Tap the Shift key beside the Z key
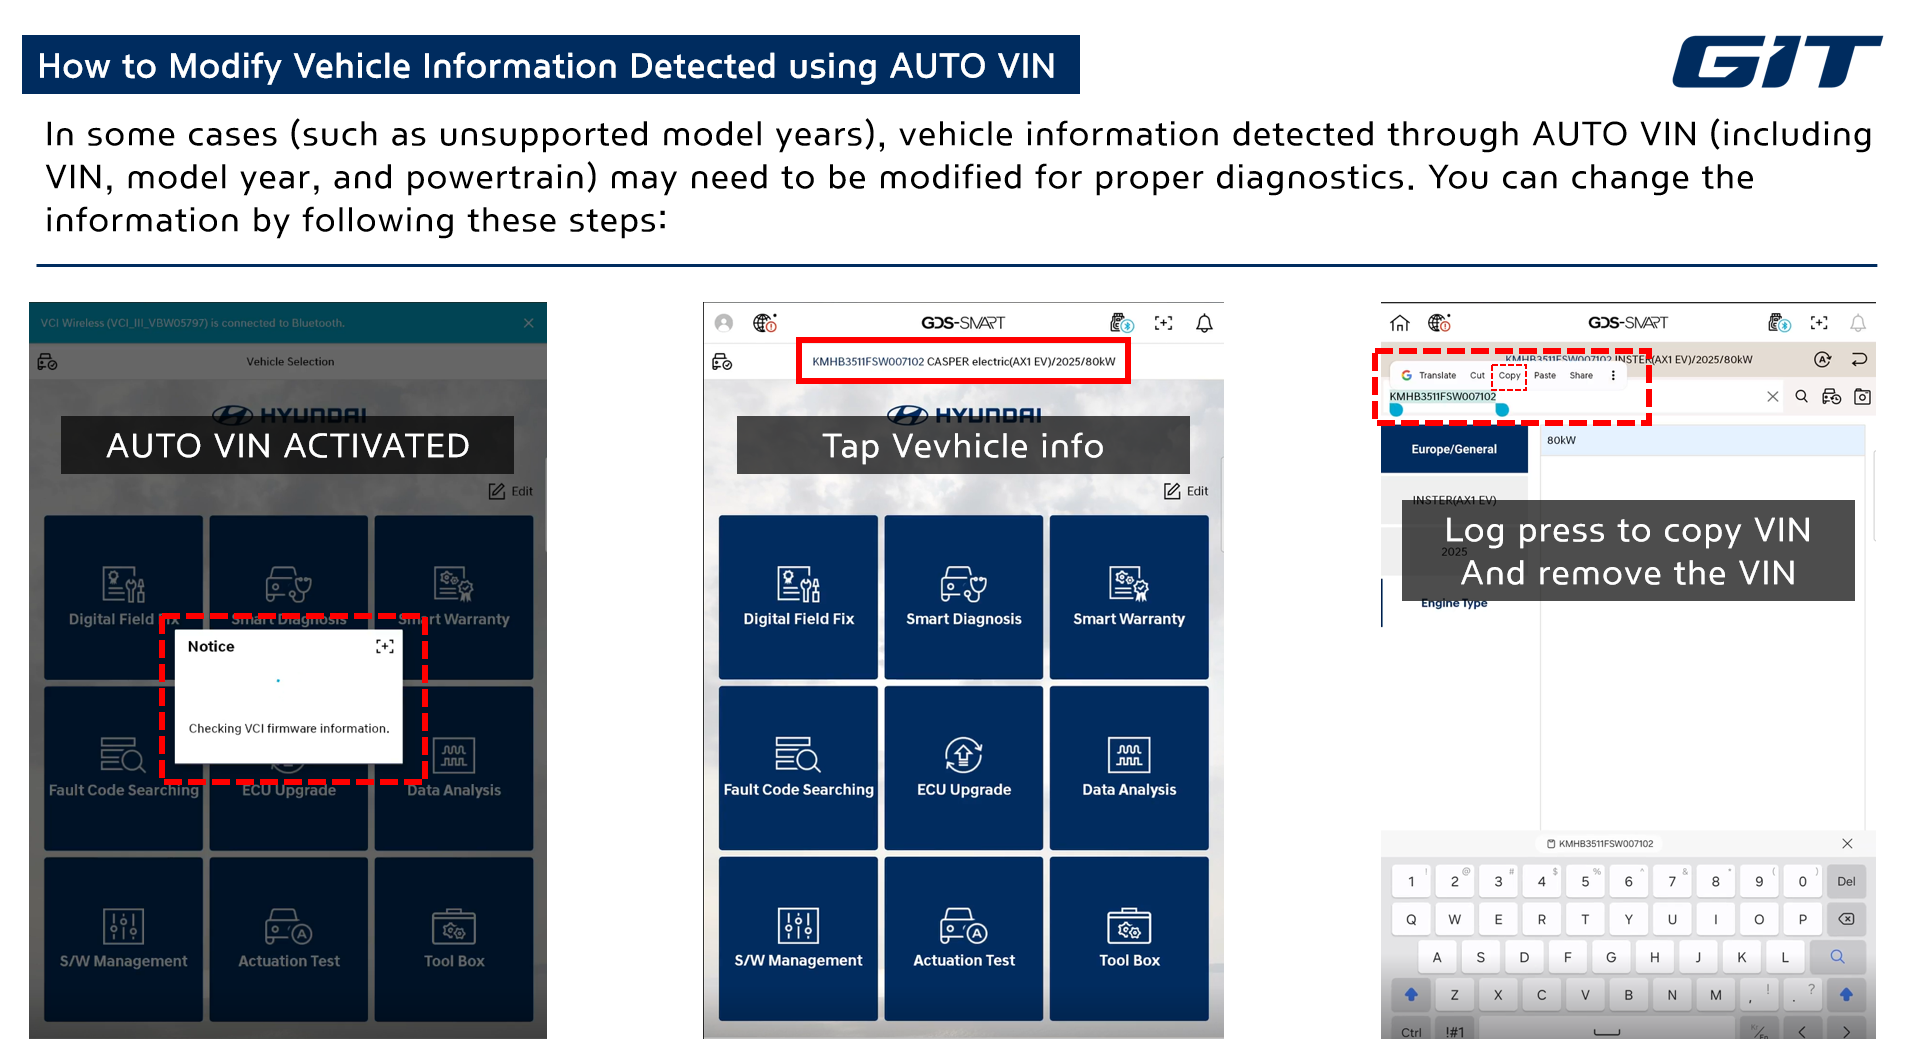 click(1411, 995)
